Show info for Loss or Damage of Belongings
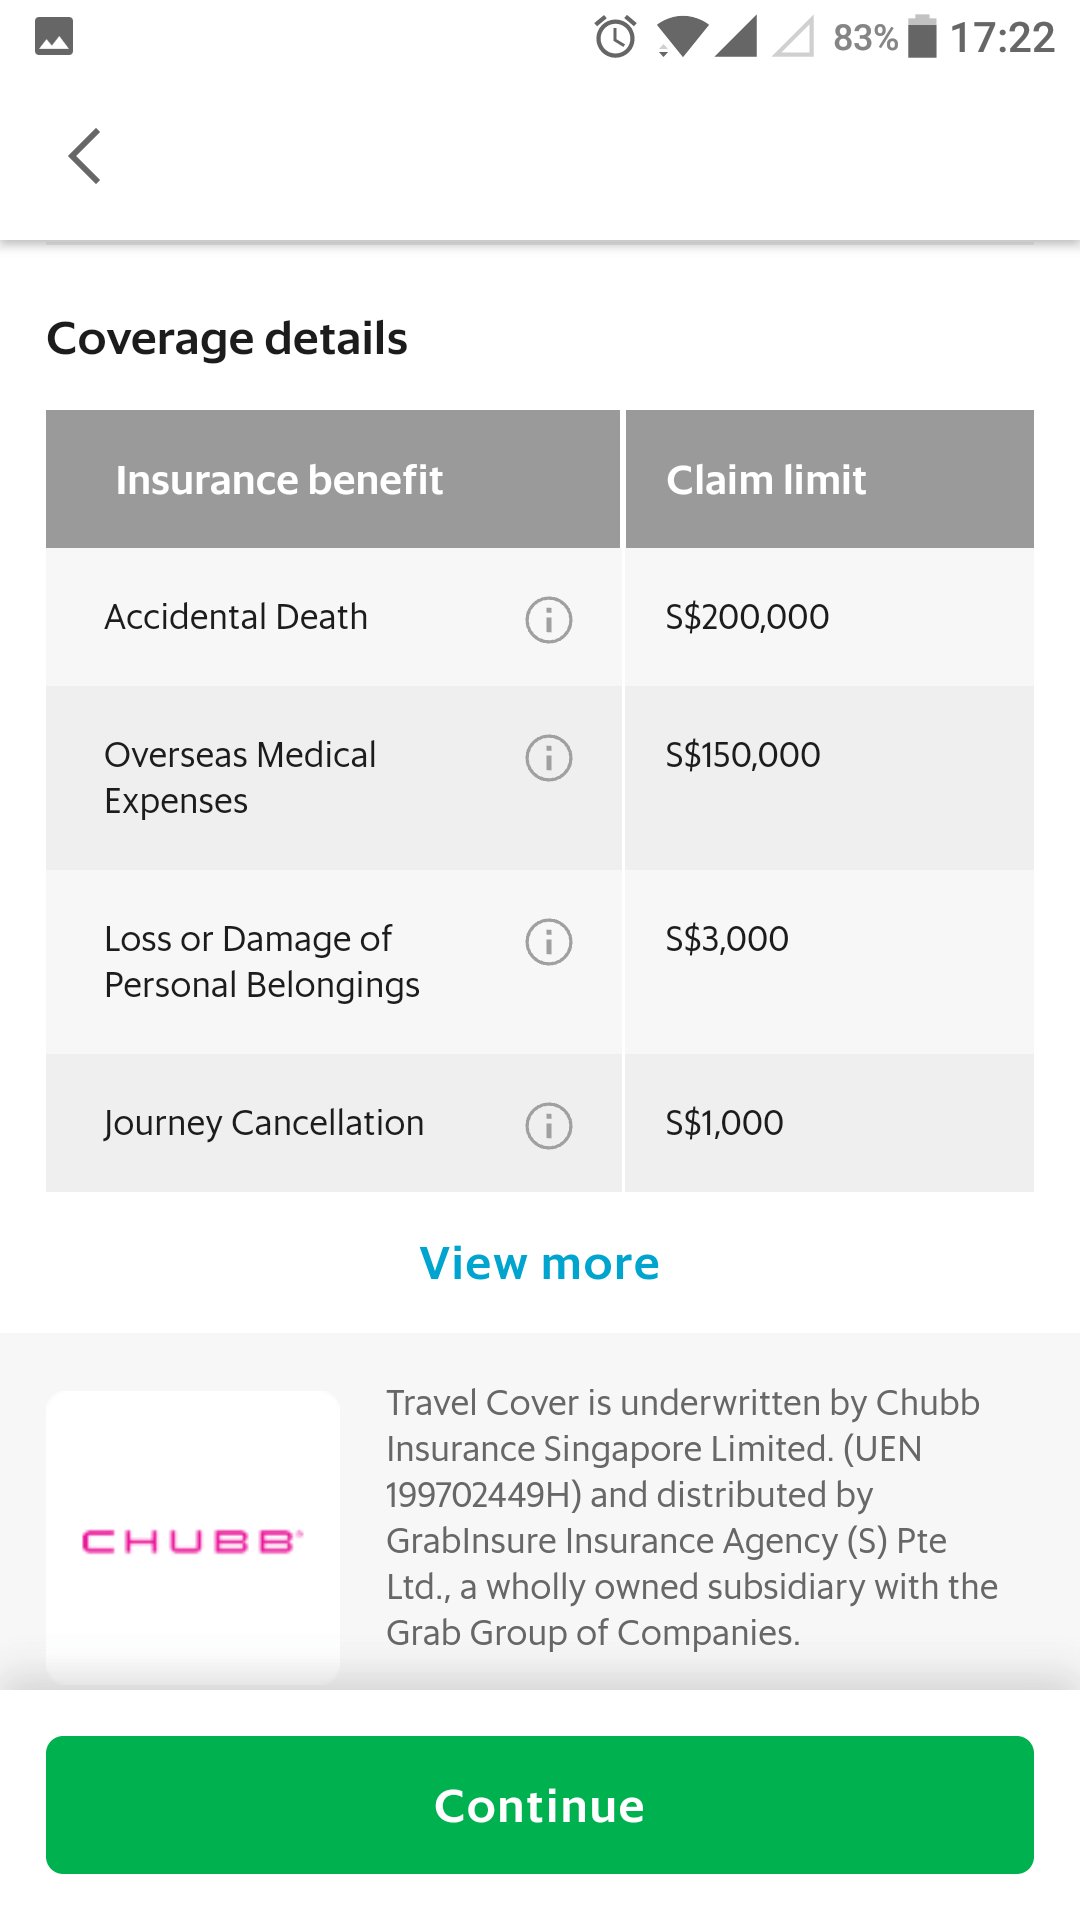The height and width of the screenshot is (1920, 1080). point(549,941)
